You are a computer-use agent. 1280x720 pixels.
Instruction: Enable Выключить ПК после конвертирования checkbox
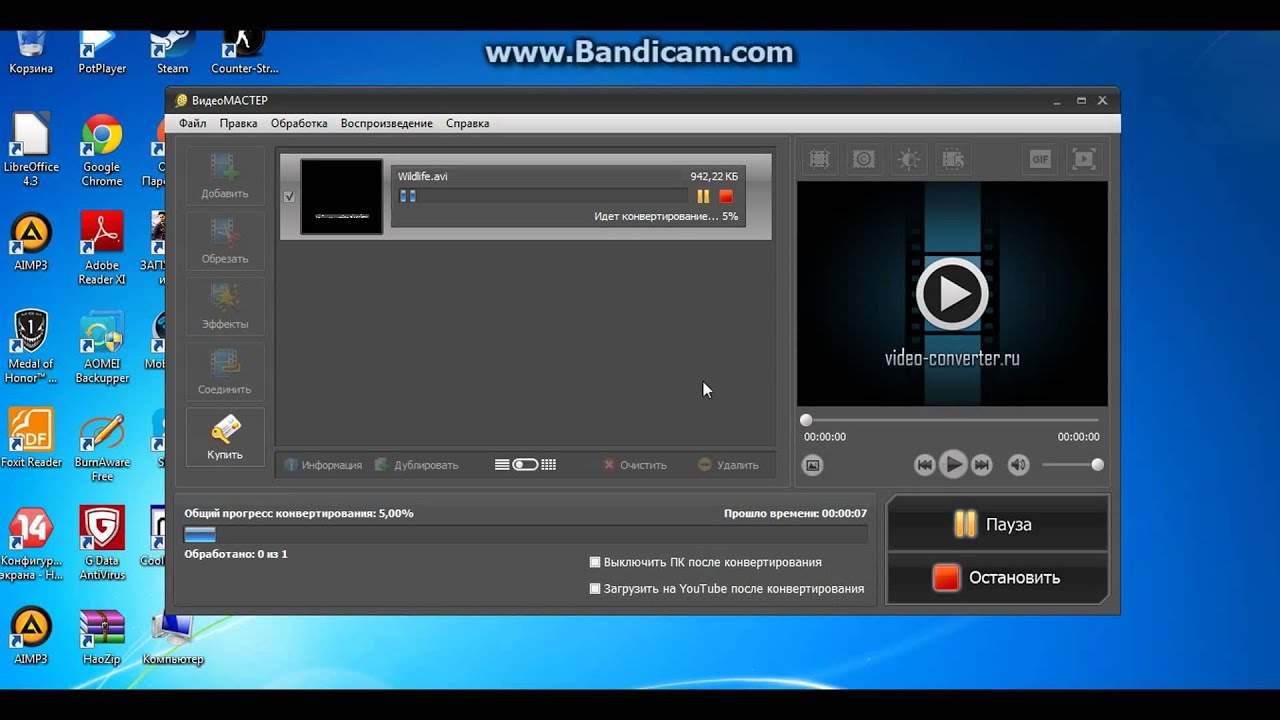(x=595, y=562)
